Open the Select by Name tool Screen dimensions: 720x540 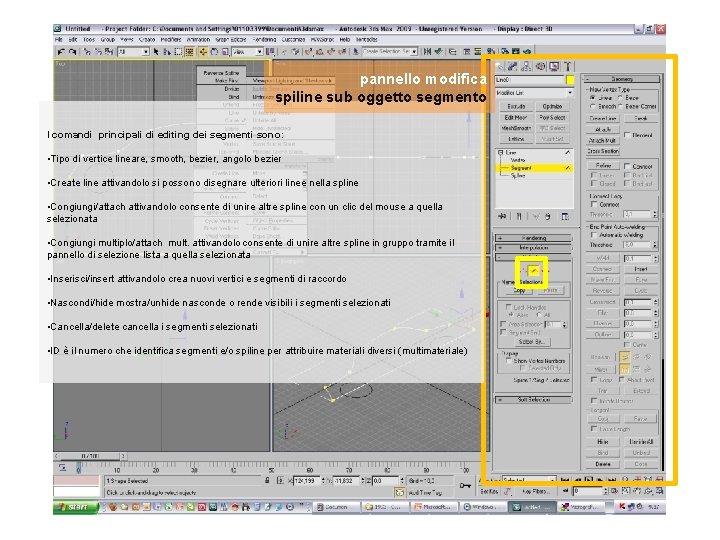(167, 52)
